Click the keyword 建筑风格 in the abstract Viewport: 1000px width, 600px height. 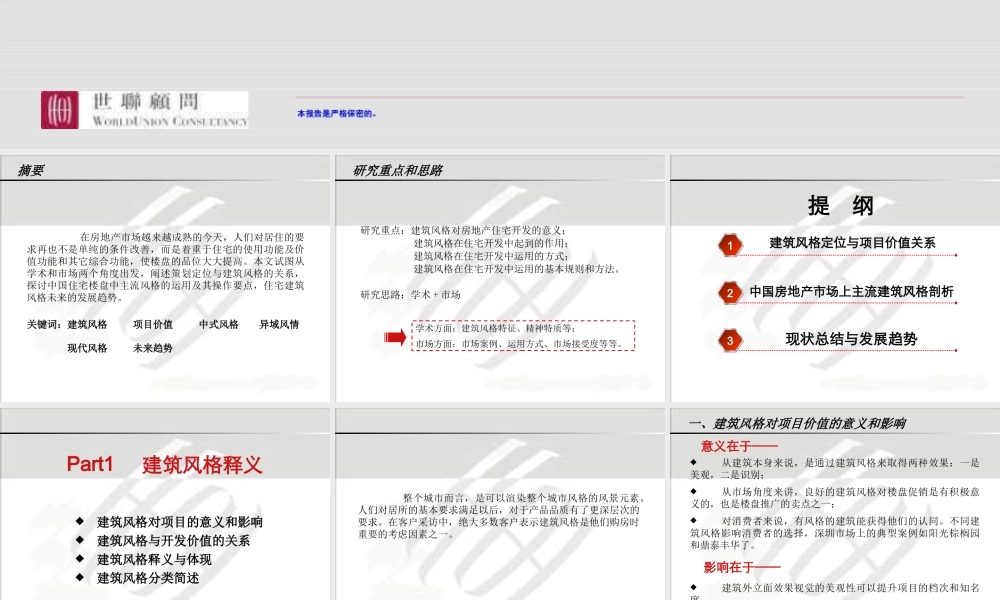87,325
